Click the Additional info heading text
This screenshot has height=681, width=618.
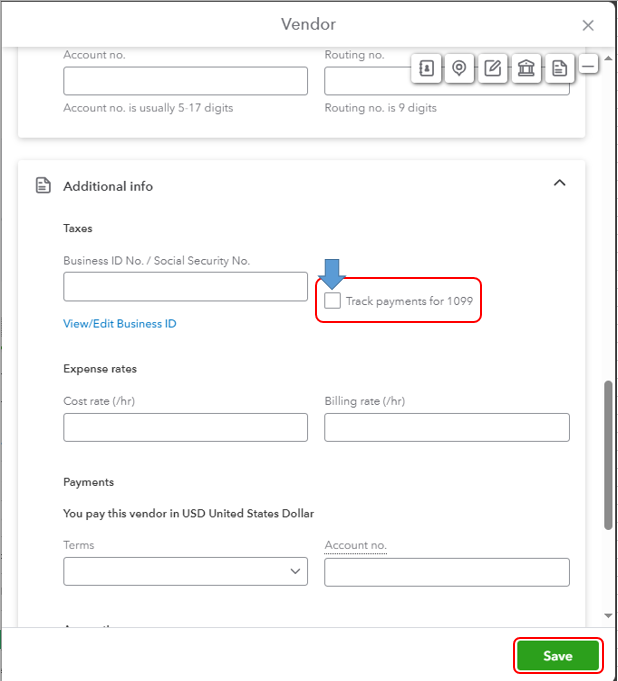point(108,186)
